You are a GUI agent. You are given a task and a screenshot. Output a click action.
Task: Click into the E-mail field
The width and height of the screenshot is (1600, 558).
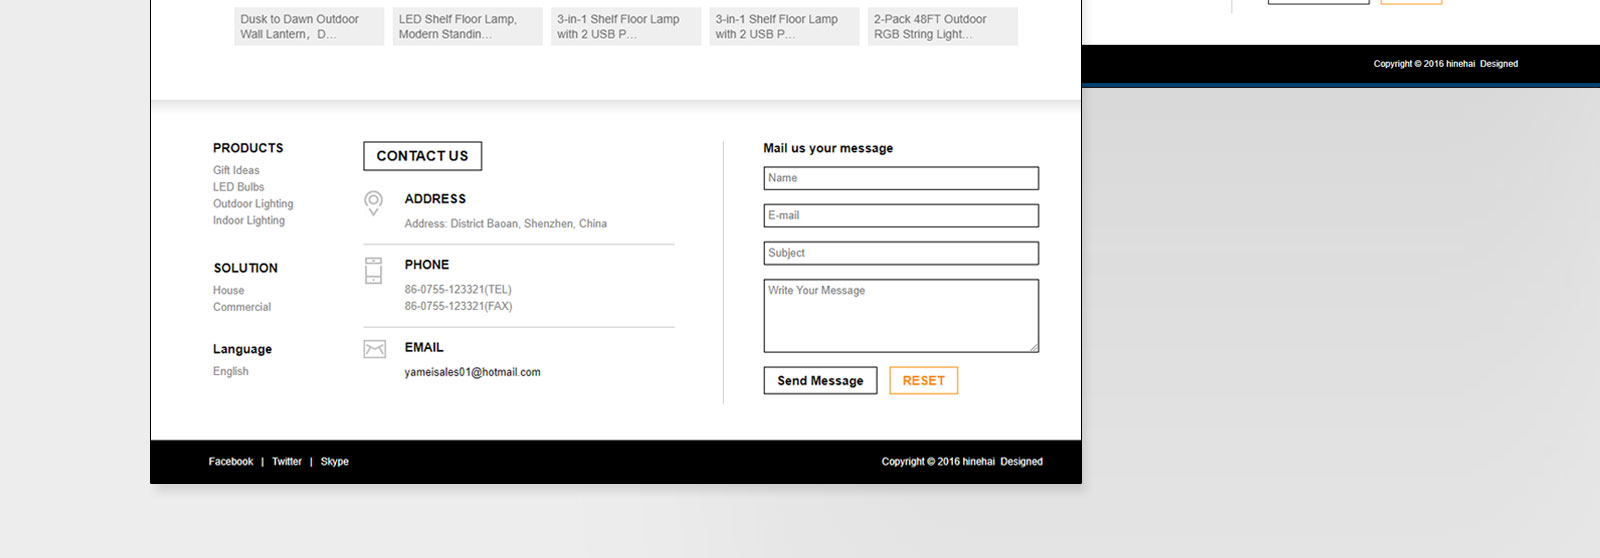(x=900, y=216)
